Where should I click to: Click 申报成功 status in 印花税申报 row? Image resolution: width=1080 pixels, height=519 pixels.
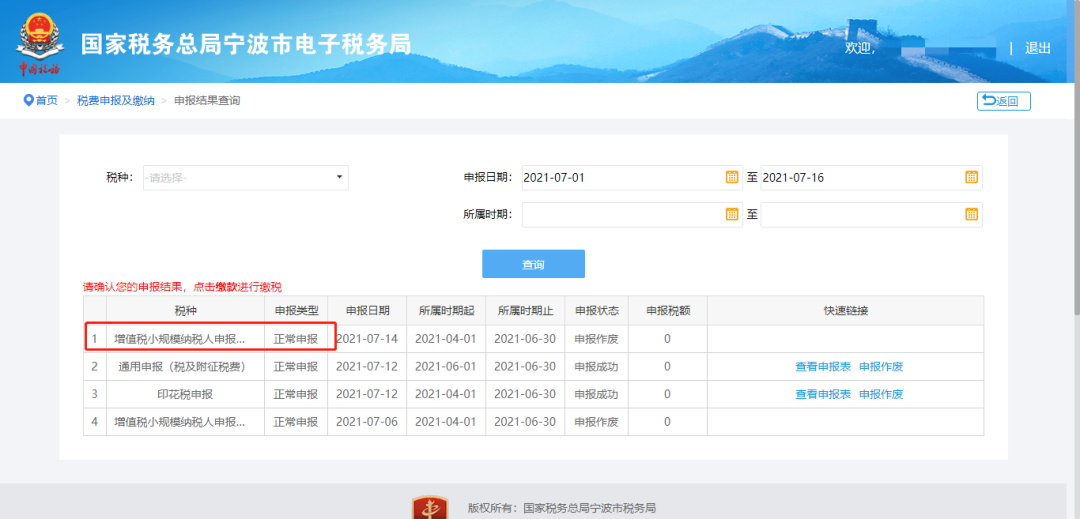point(596,394)
